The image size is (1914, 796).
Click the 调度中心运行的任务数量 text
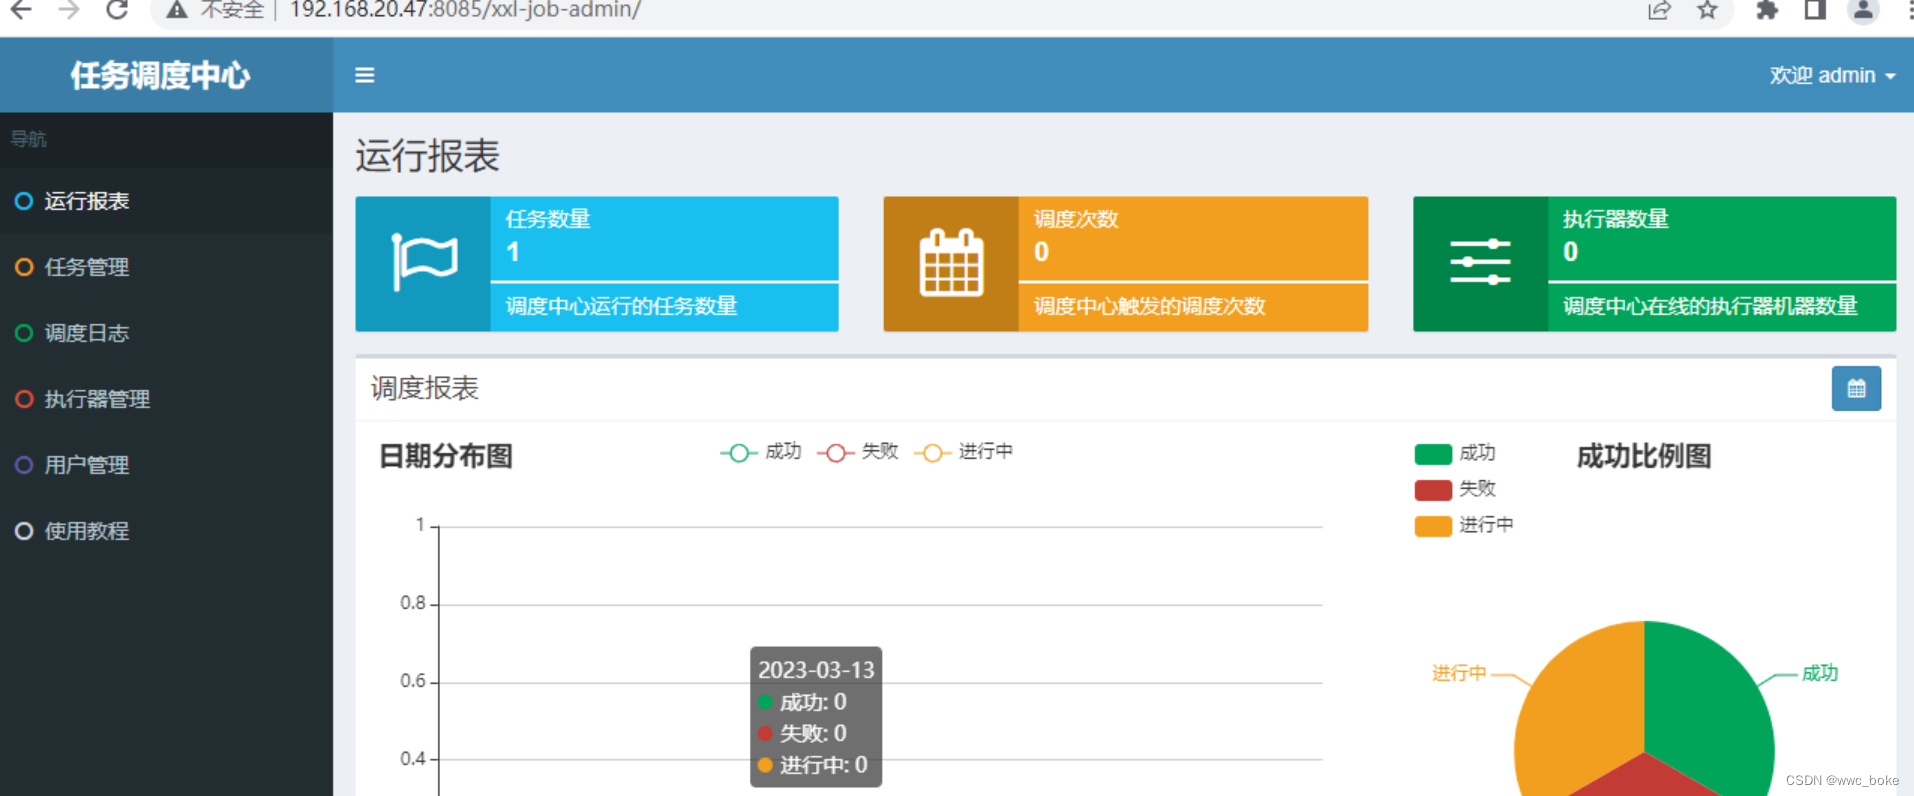click(x=621, y=306)
